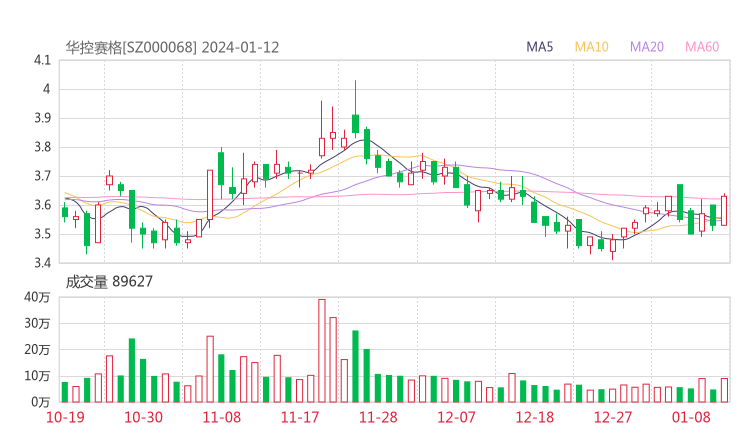Click the 01-08 date axis label

691,417
